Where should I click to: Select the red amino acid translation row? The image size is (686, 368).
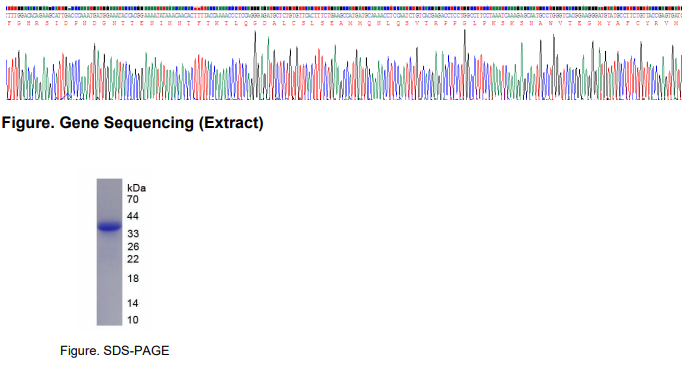click(343, 23)
